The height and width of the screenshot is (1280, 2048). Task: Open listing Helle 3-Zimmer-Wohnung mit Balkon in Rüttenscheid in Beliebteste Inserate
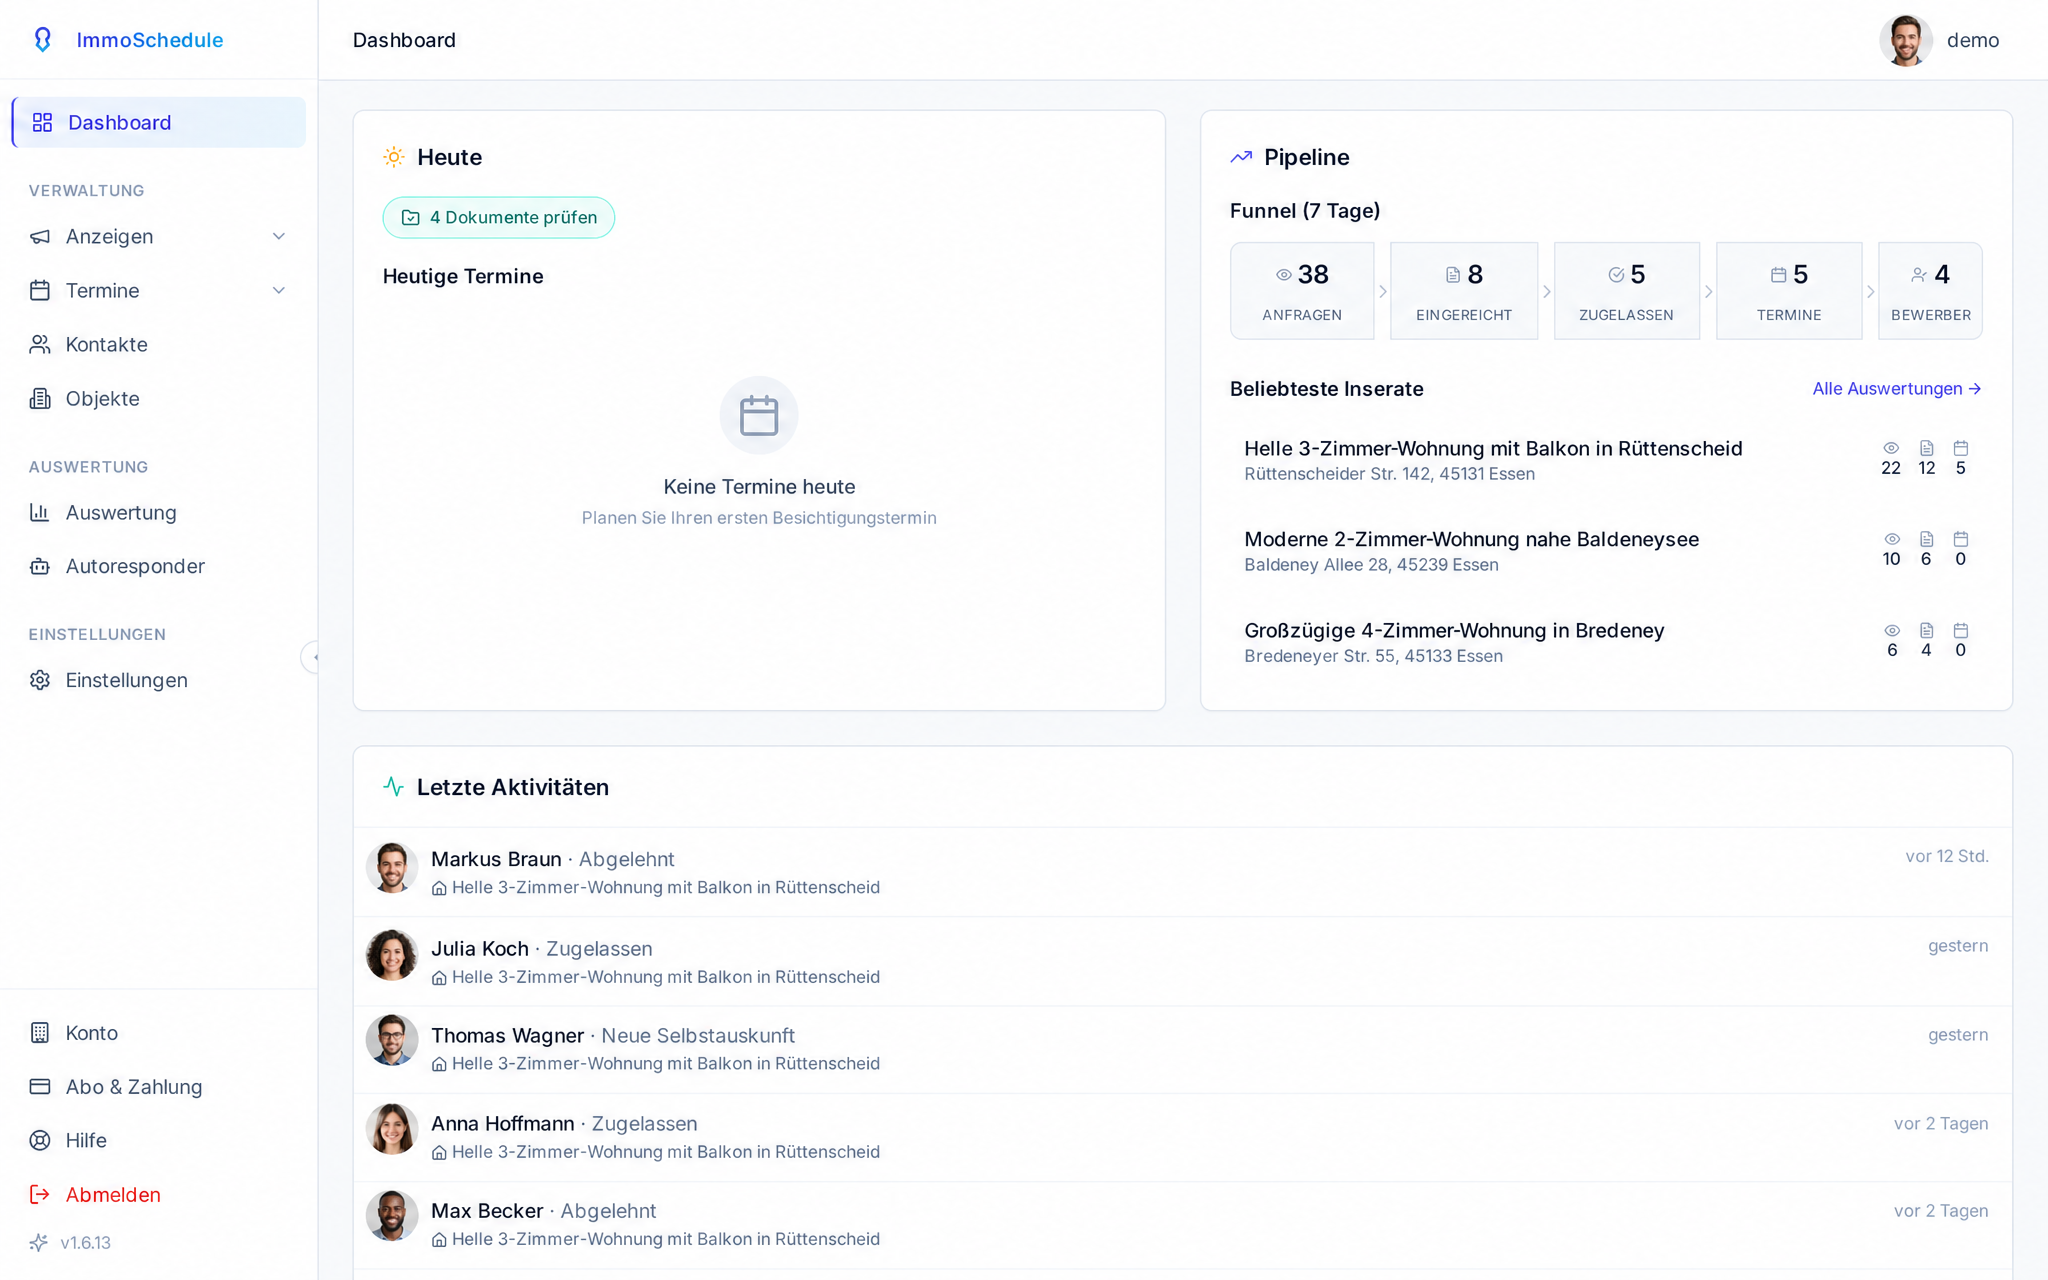1606,460
